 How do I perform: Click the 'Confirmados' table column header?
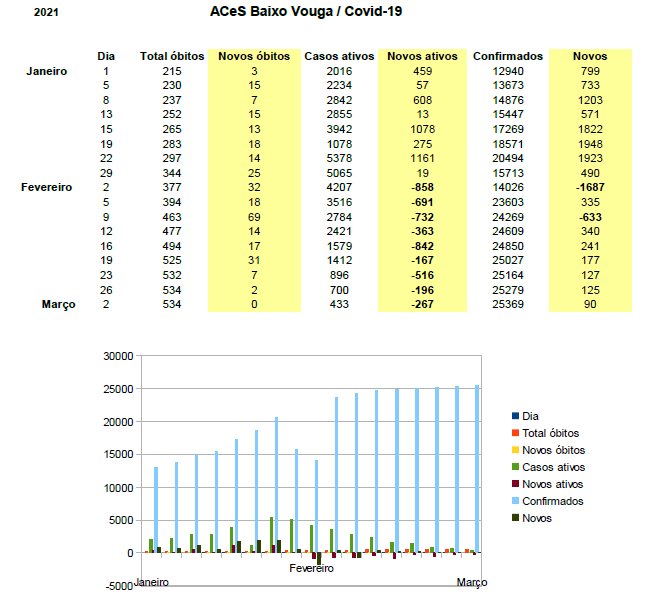tap(508, 56)
